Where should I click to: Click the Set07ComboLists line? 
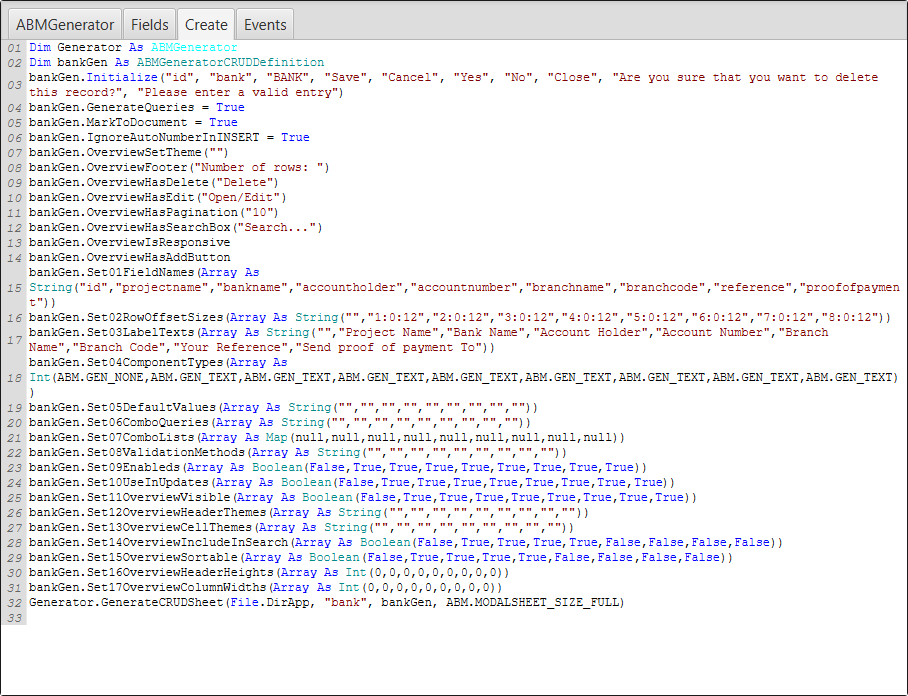click(327, 438)
